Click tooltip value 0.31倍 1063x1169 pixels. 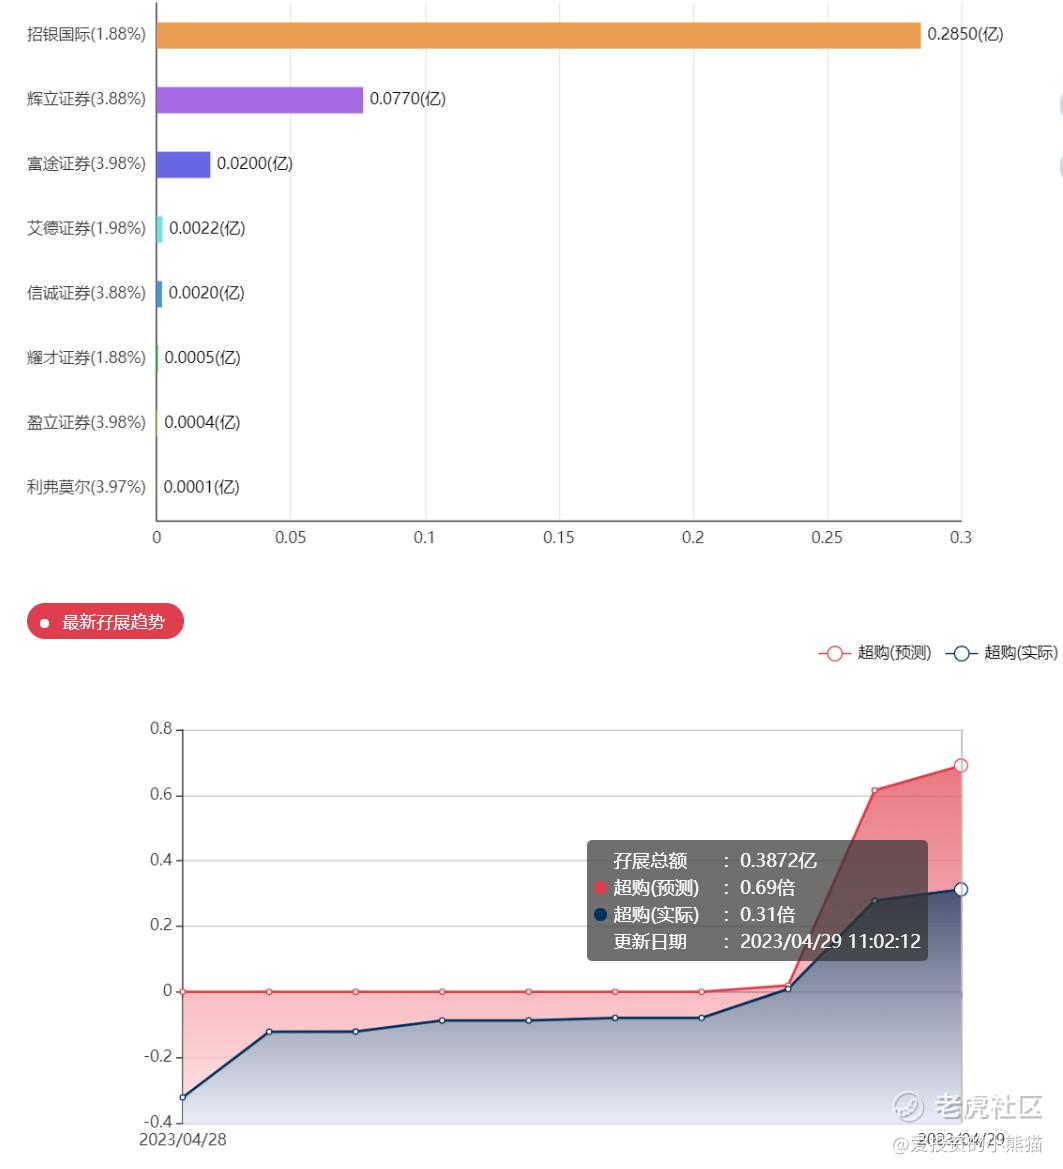[x=767, y=915]
